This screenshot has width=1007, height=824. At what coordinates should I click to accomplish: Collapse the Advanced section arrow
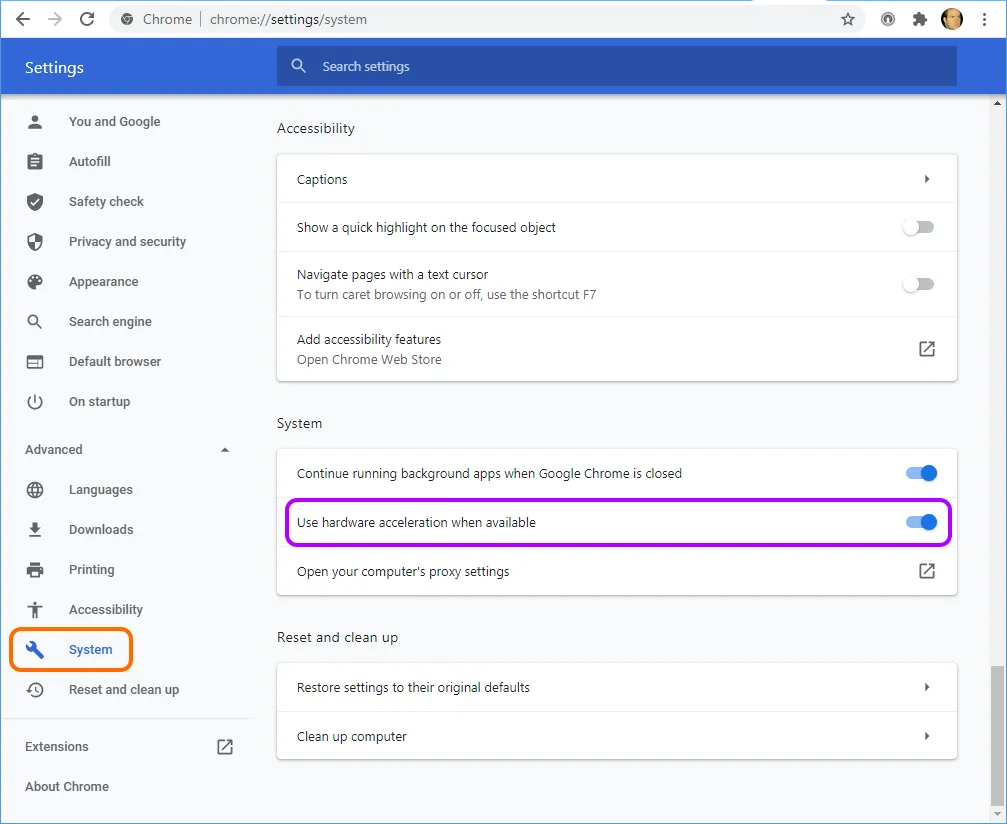point(225,450)
